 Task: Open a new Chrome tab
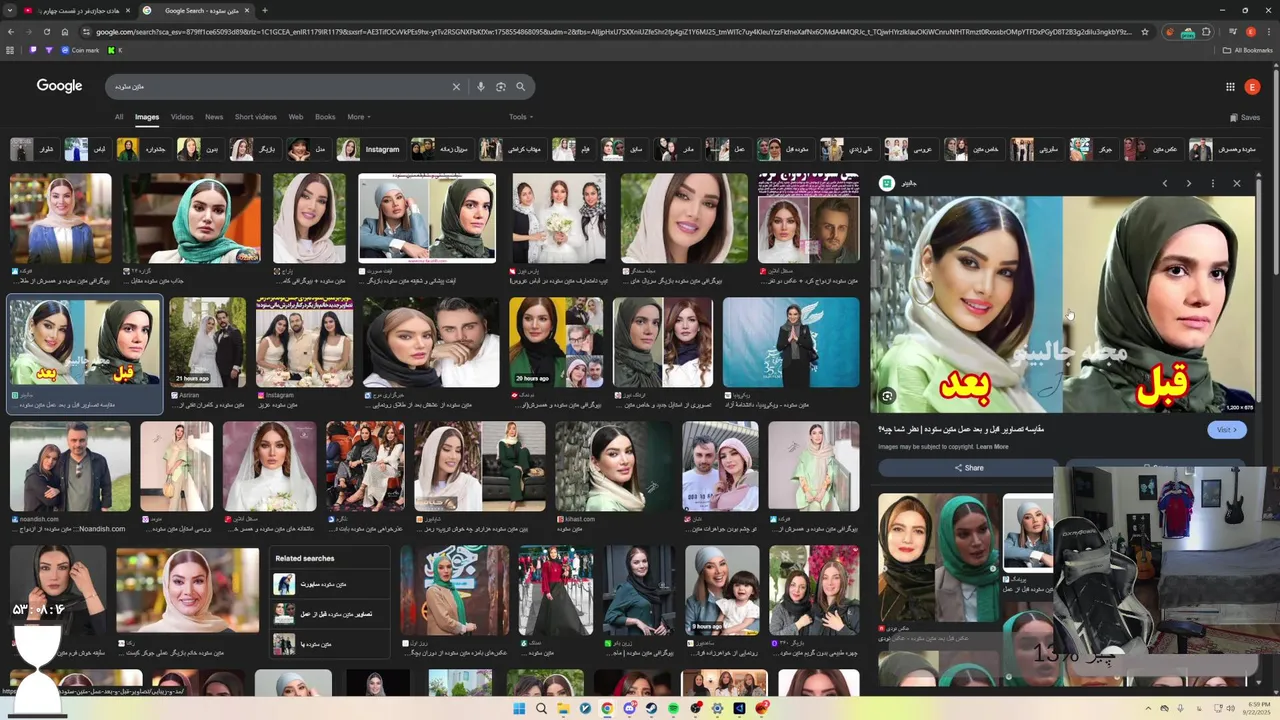tap(265, 10)
